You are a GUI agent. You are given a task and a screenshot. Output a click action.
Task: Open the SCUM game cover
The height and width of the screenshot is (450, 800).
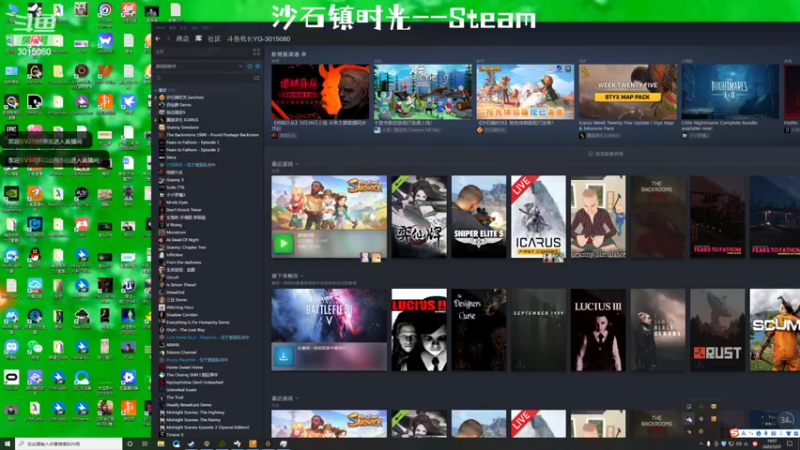(x=775, y=330)
